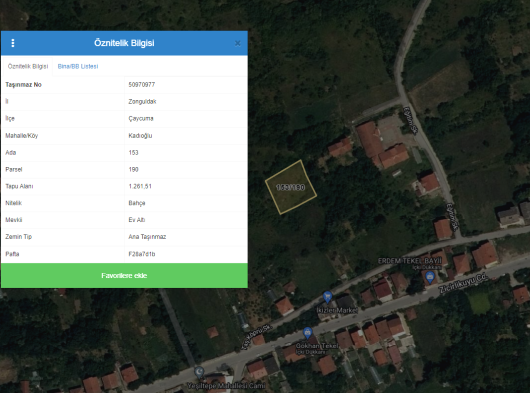Screen dimensions: 530x393
Task: Click the Zichlikuyu Cd. street label
Action: coord(463,283)
